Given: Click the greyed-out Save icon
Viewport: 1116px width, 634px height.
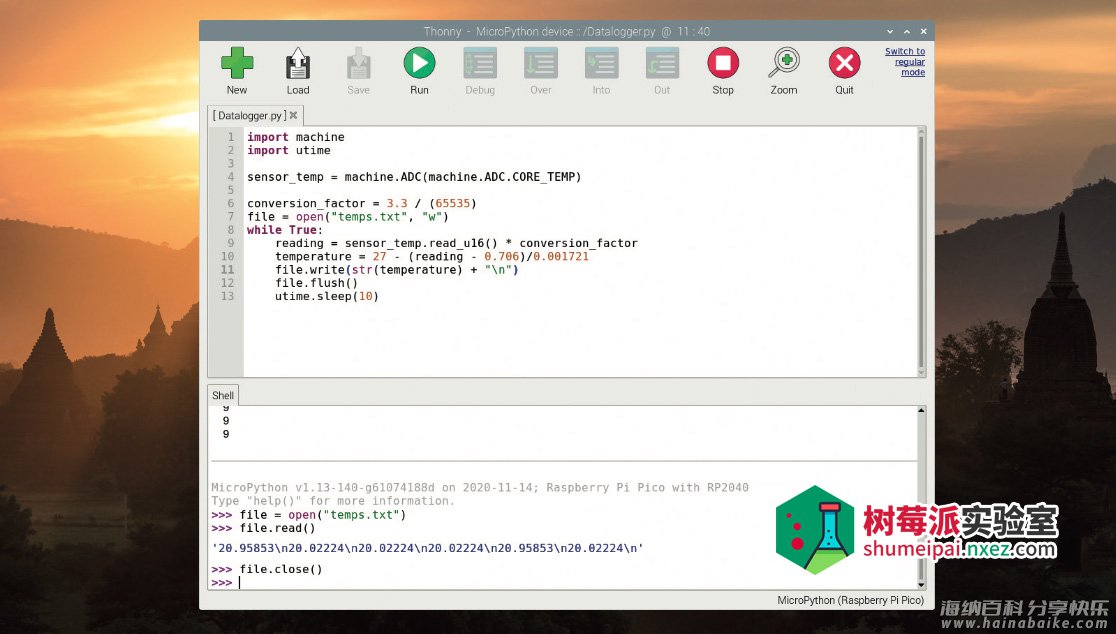Looking at the screenshot, I should [359, 70].
